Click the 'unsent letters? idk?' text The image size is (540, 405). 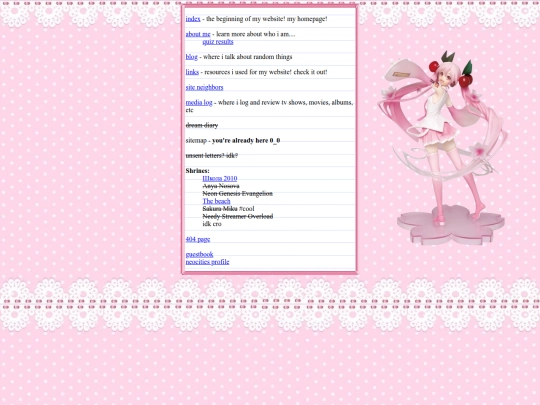coord(212,156)
